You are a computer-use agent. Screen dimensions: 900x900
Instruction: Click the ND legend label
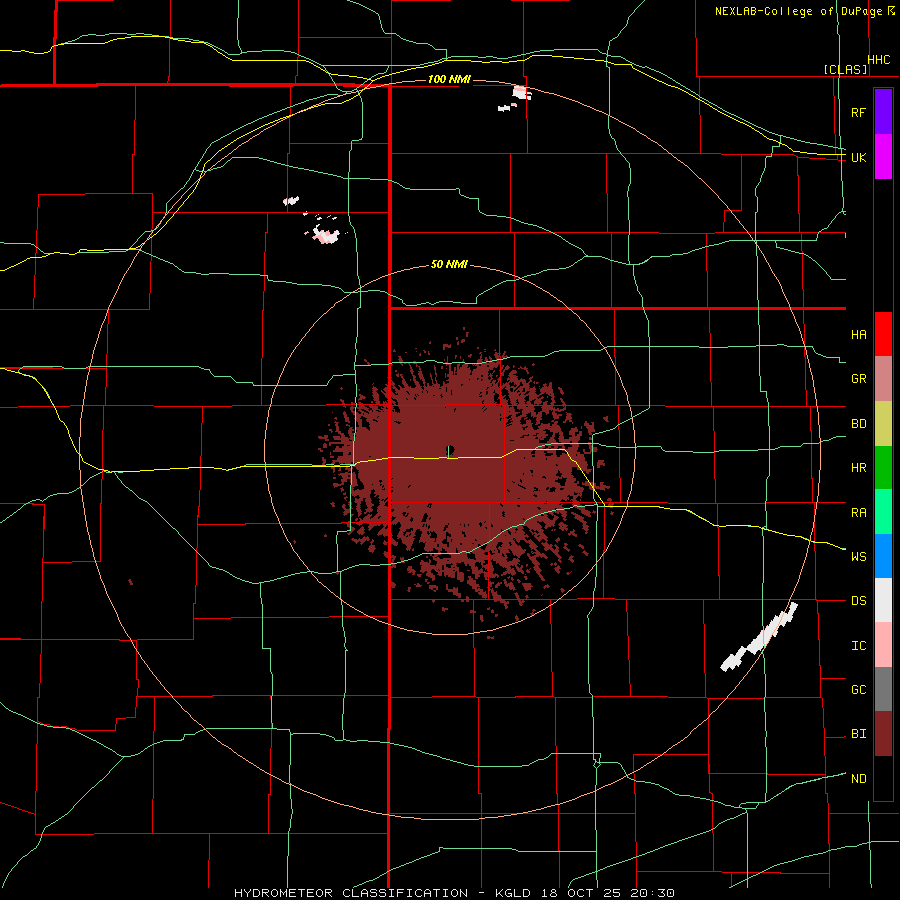pos(859,779)
